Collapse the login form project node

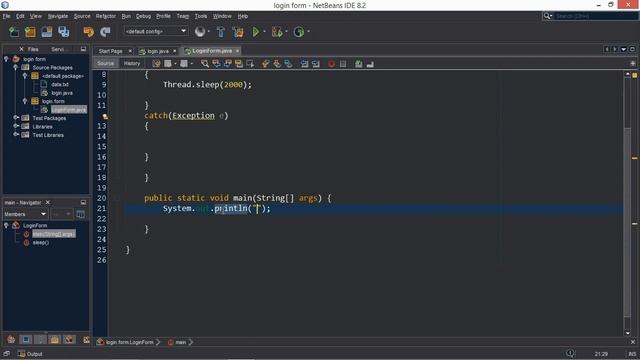pos(6,59)
